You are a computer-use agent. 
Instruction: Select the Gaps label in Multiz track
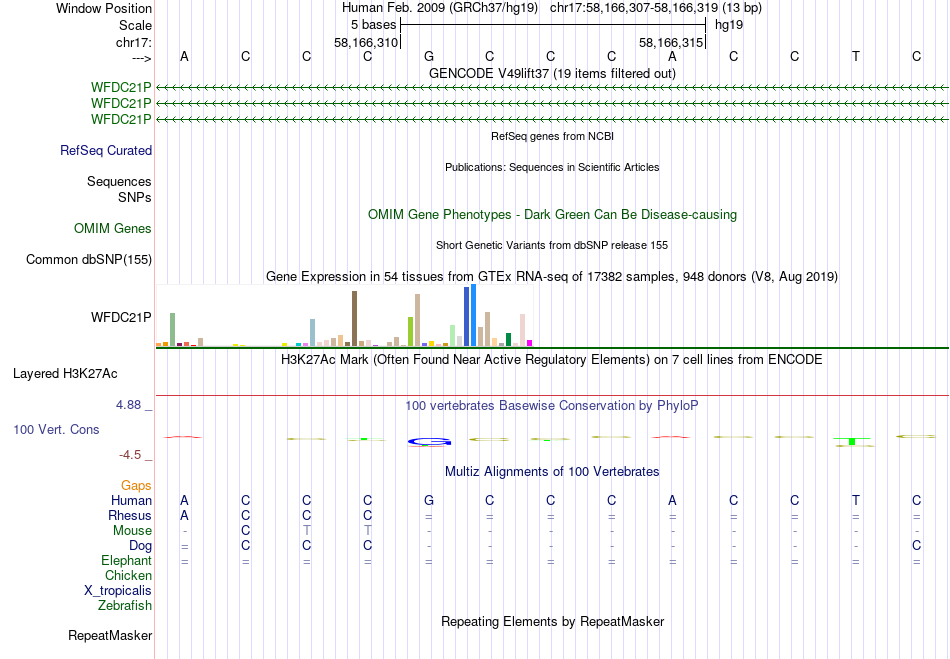click(x=136, y=485)
